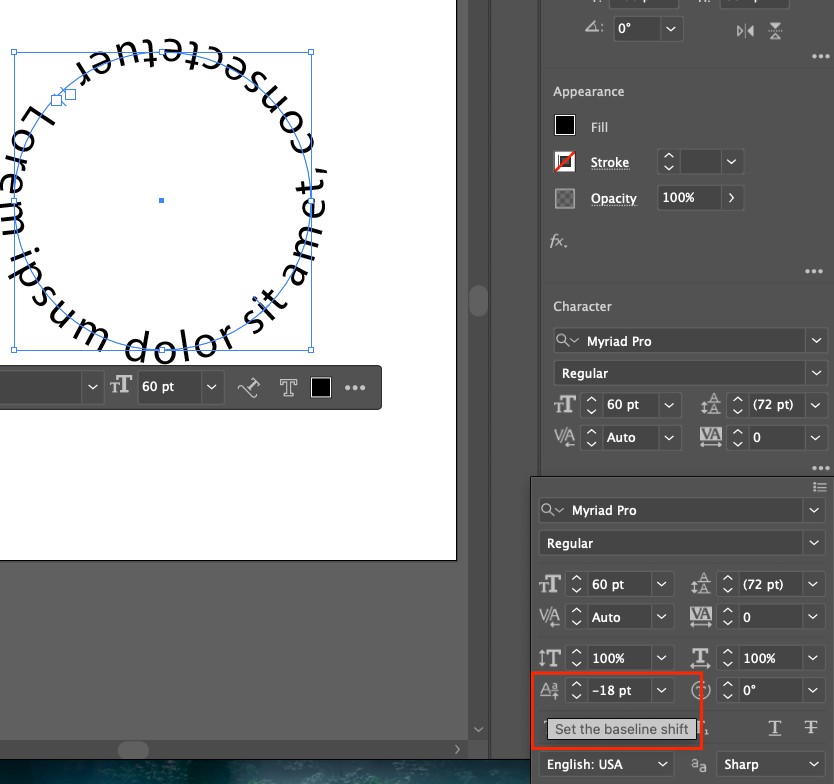Click the baseline shift stepper arrows

[x=577, y=690]
